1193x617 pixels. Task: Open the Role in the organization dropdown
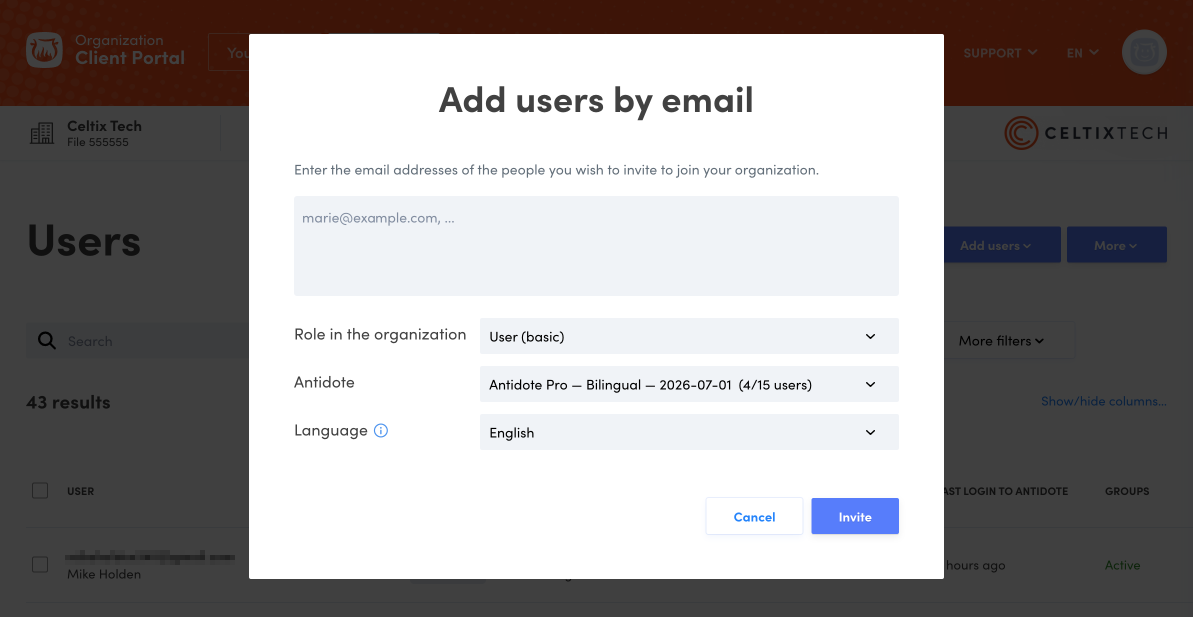pos(688,336)
